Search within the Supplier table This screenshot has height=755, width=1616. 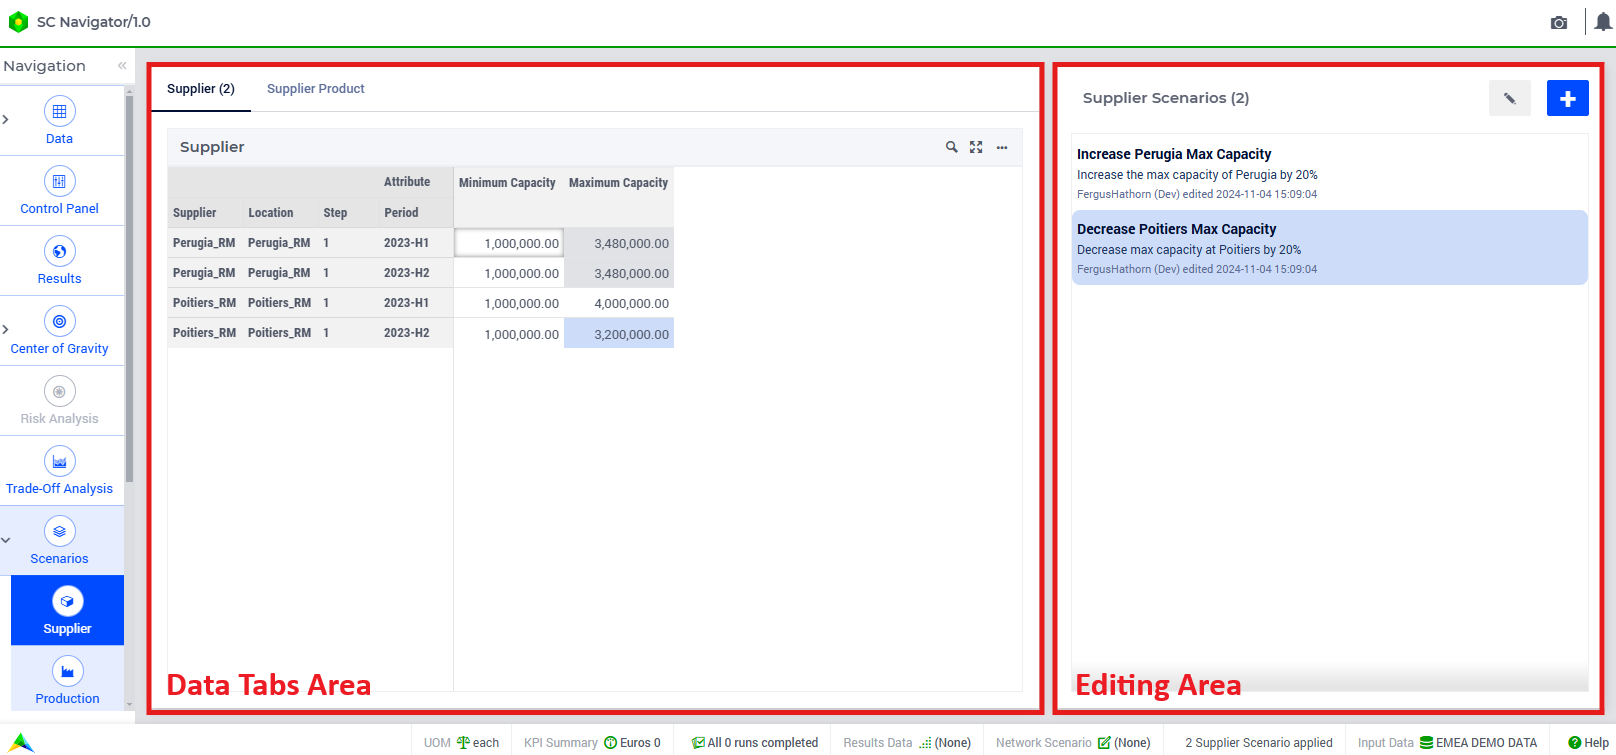click(952, 147)
